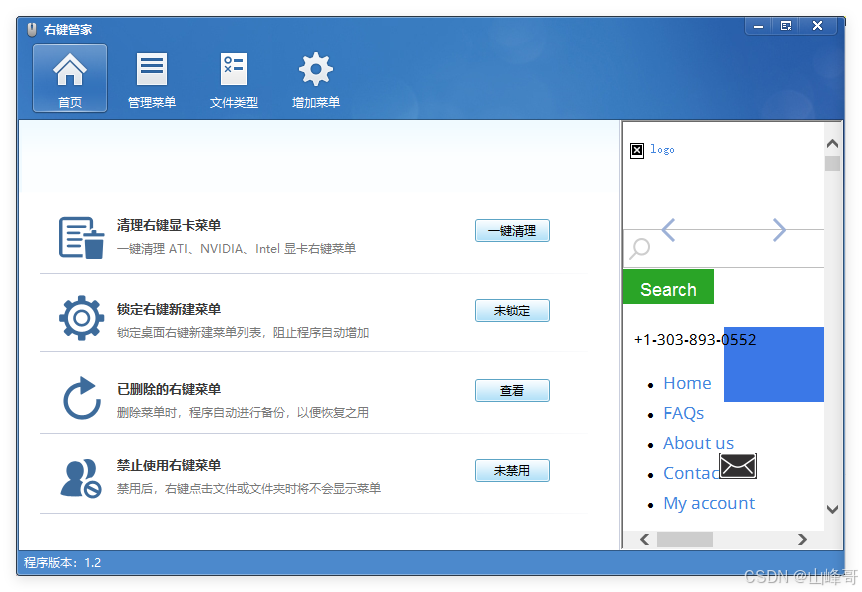Click the 查看 button for deleted menus
This screenshot has width=862, height=592.
pyautogui.click(x=512, y=390)
